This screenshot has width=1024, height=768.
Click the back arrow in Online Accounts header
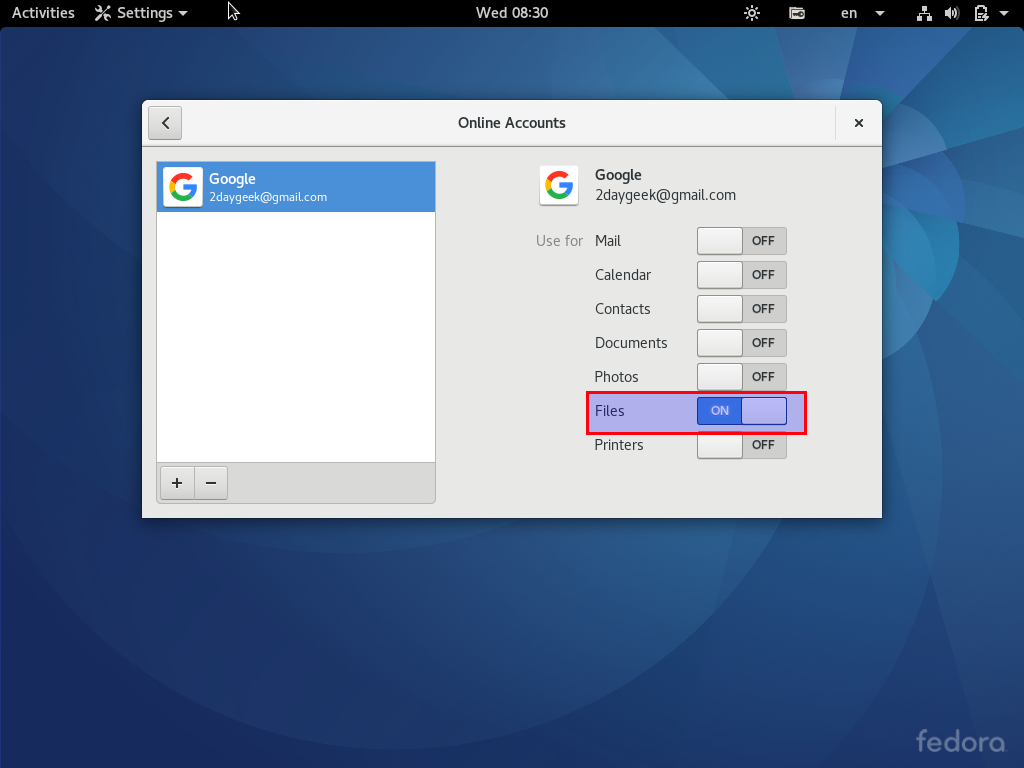(165, 123)
